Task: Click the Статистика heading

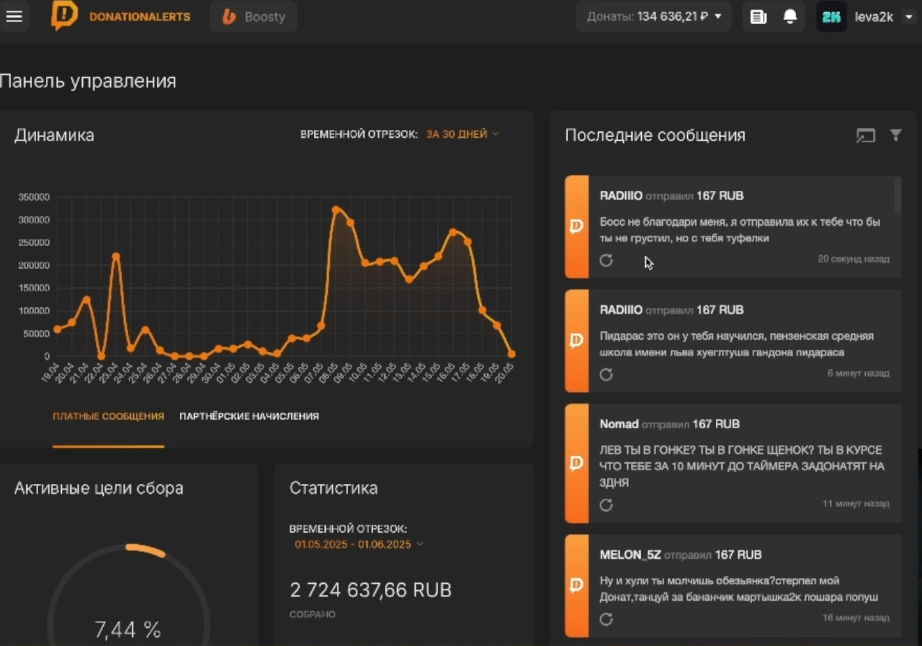Action: 333,488
